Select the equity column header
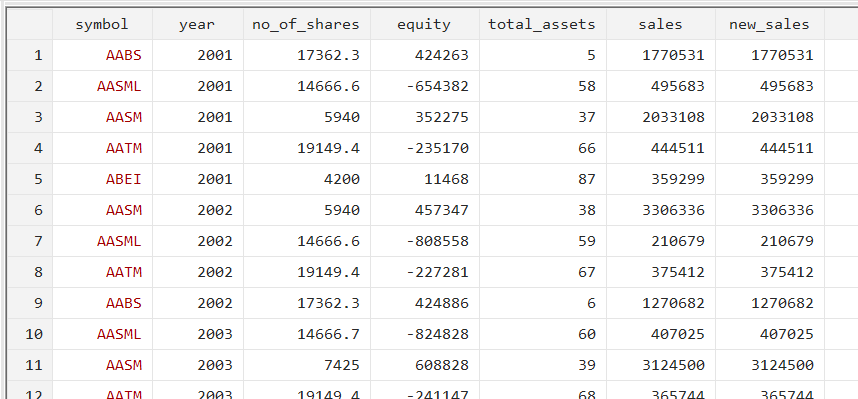Image resolution: width=858 pixels, height=399 pixels. click(425, 24)
